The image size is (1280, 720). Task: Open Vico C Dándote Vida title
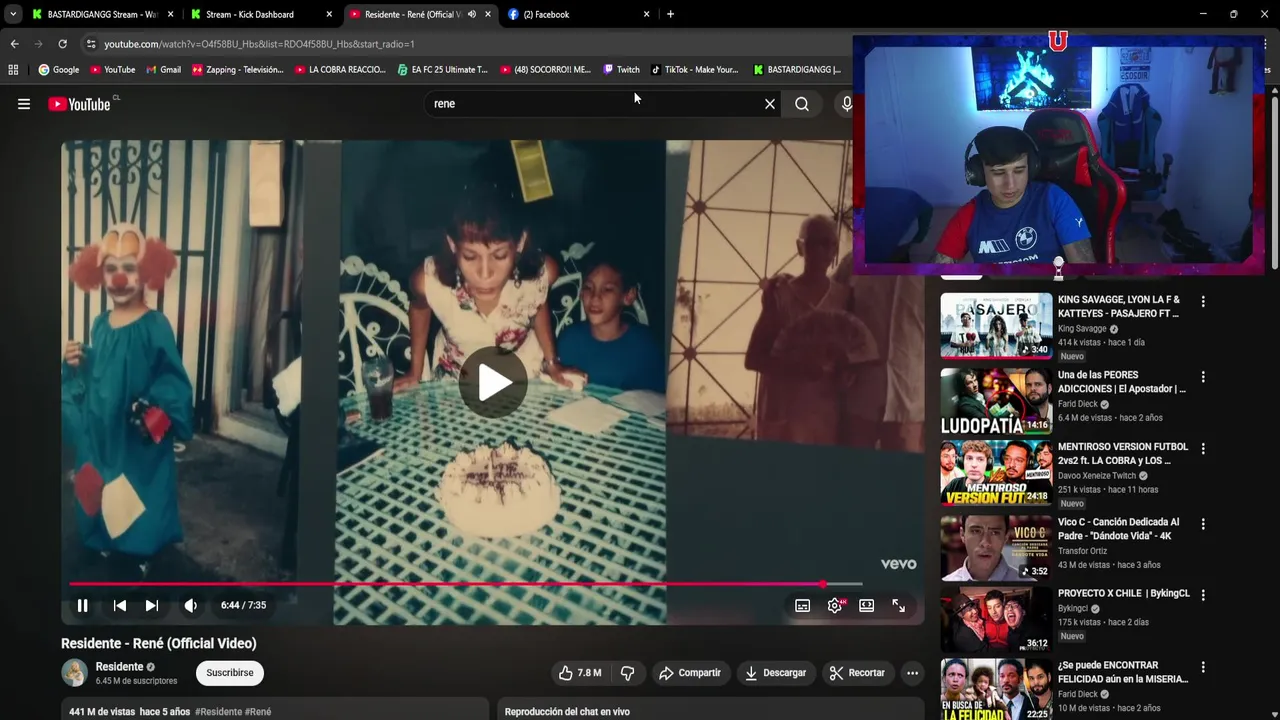[x=1118, y=529]
